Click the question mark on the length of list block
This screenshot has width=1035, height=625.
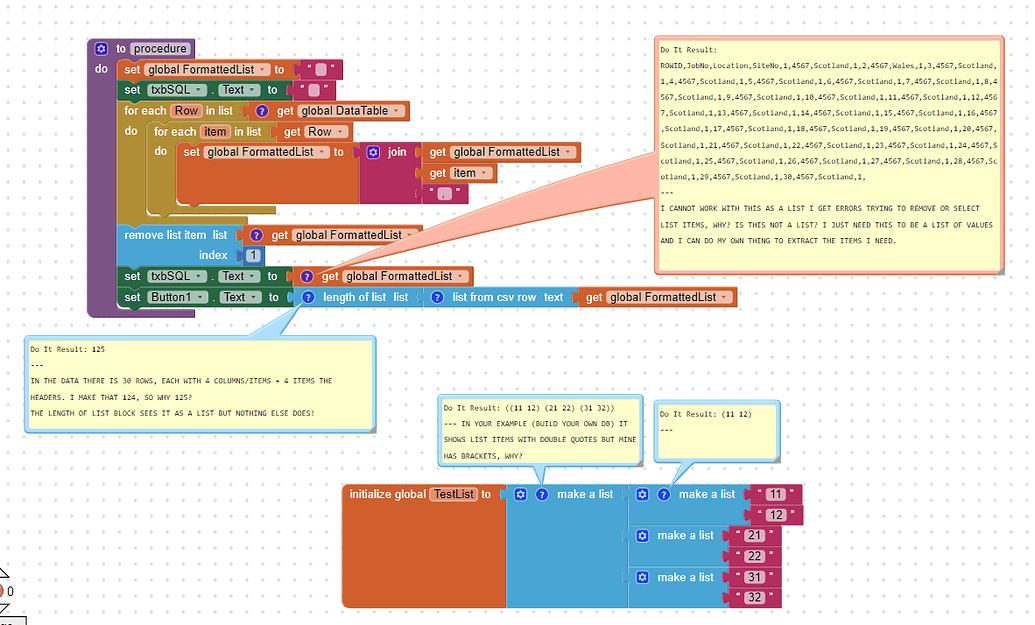click(308, 297)
